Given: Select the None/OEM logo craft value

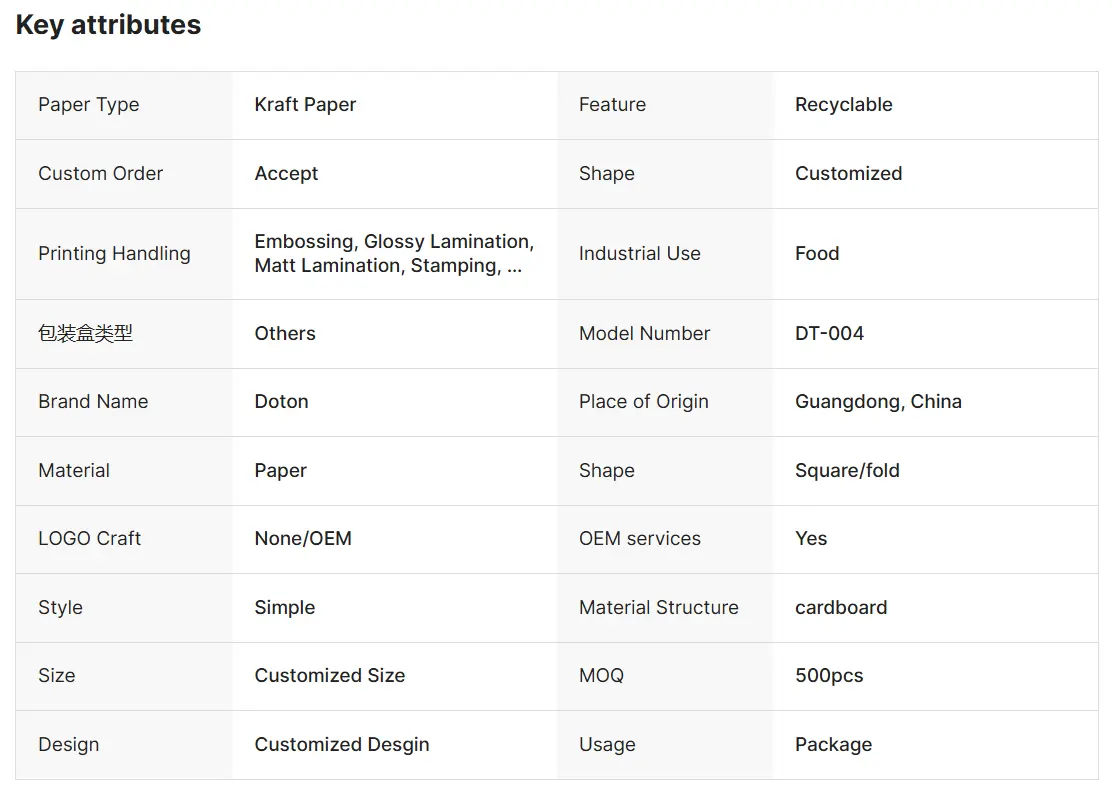Looking at the screenshot, I should click(303, 539).
